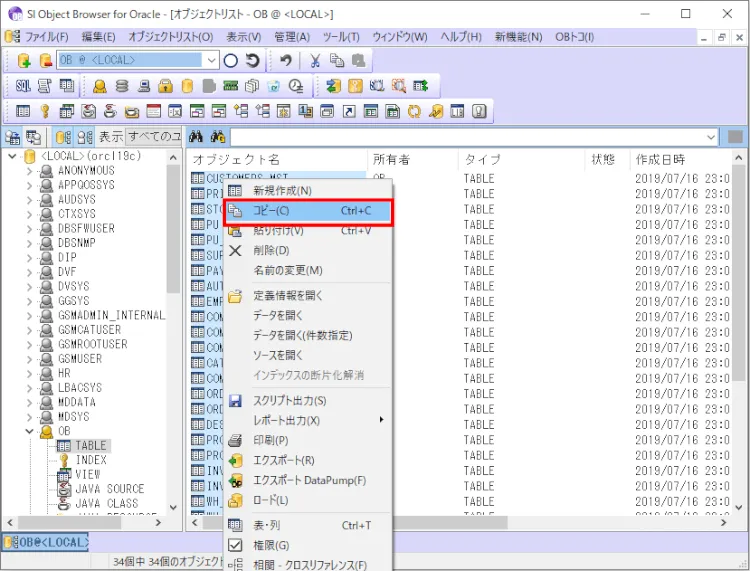Expand the GSMUSER tree node
This screenshot has height=571, width=750.
coord(29,359)
